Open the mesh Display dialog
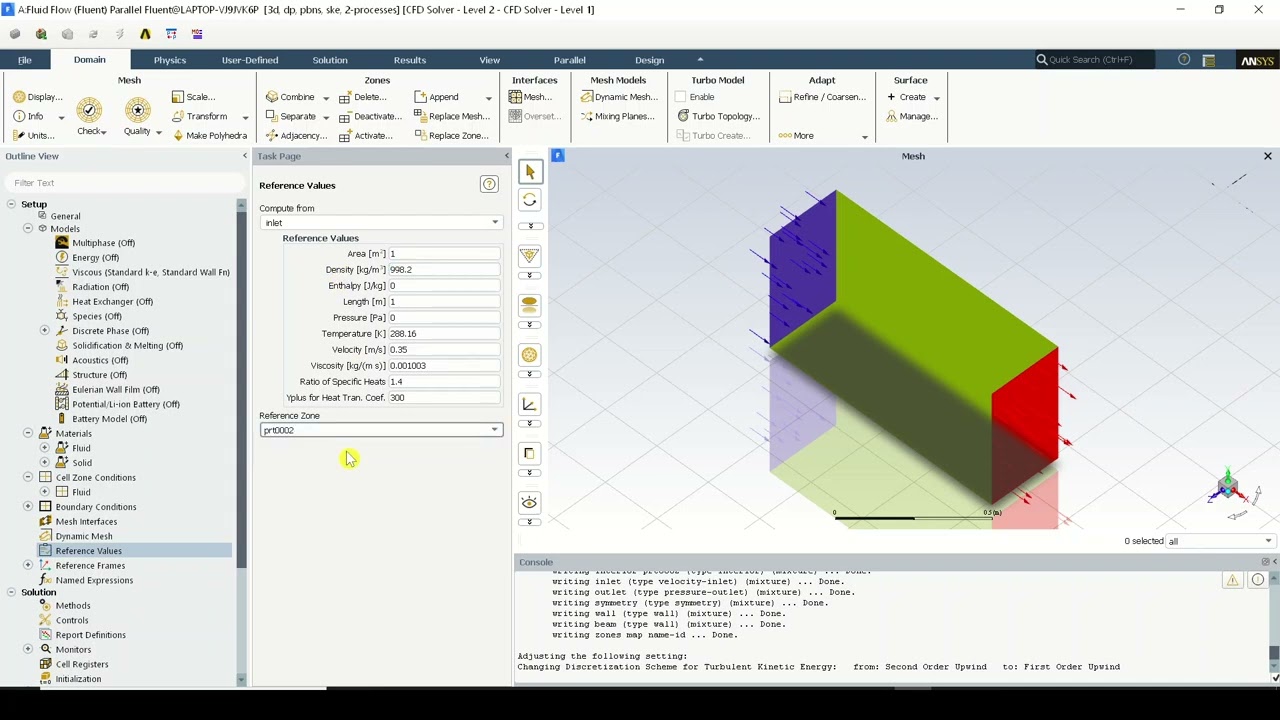This screenshot has height=720, width=1280. coord(38,97)
